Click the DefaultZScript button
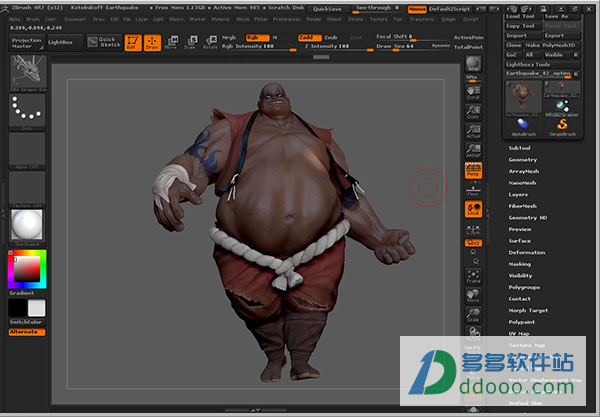600x417 pixels. coord(450,9)
